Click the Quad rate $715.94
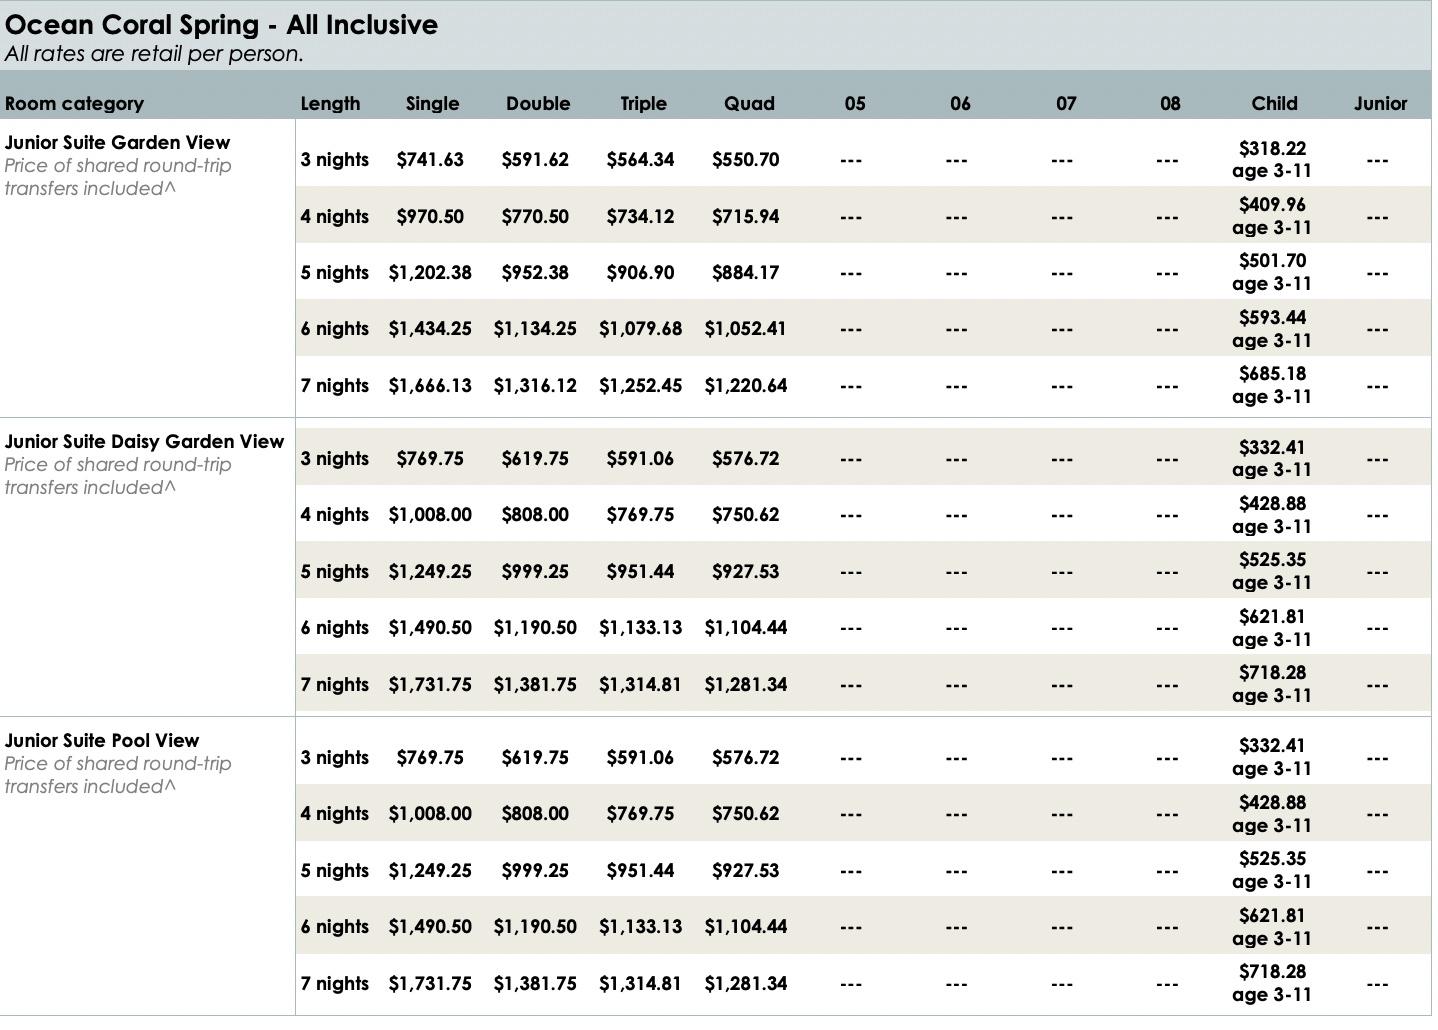The image size is (1438, 1030). pos(745,216)
